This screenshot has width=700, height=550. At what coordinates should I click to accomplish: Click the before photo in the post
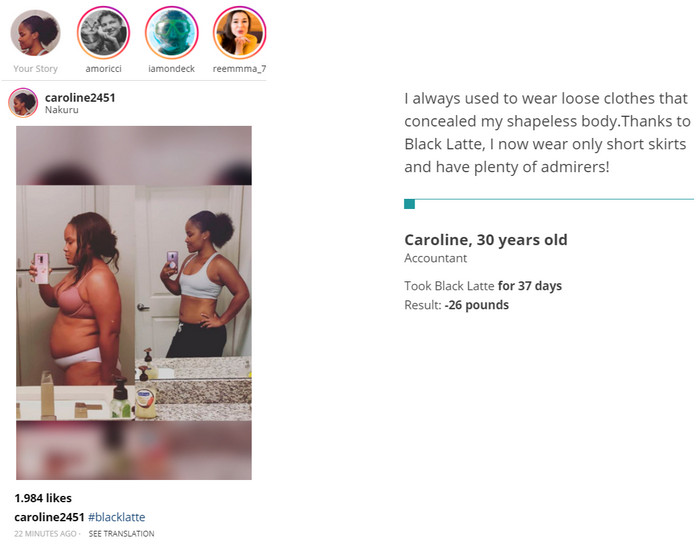tap(75, 302)
